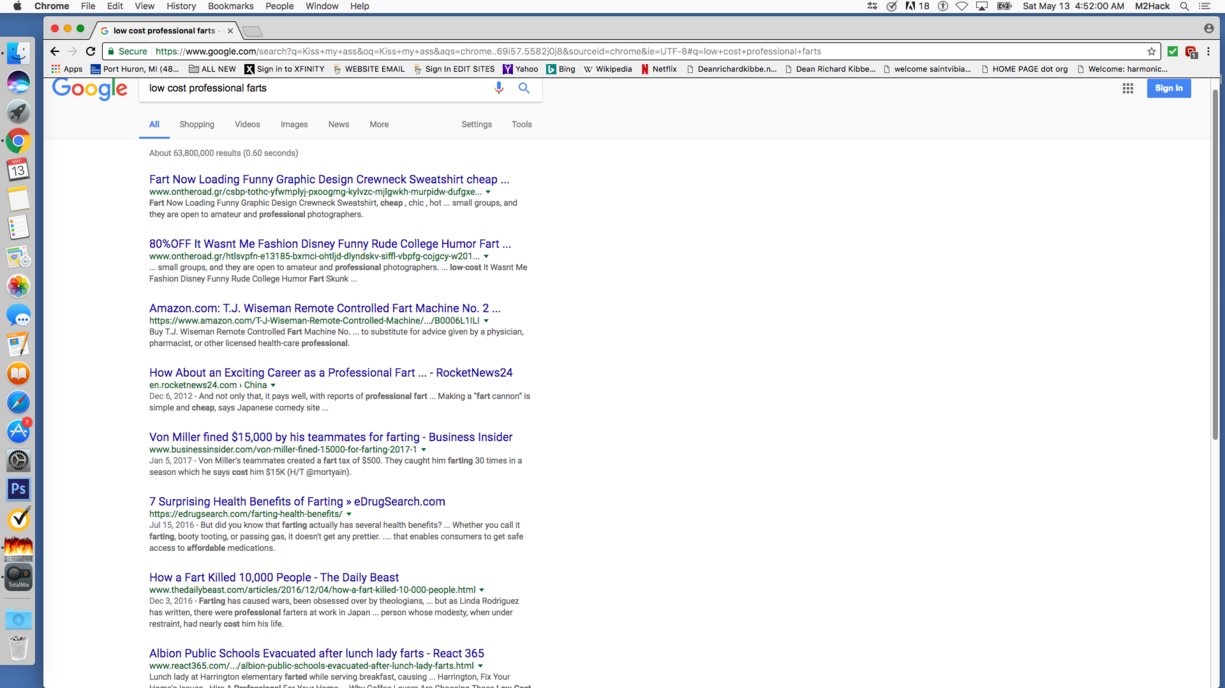Image resolution: width=1225 pixels, height=688 pixels.
Task: Open the History menu in menu bar
Action: [x=181, y=6]
